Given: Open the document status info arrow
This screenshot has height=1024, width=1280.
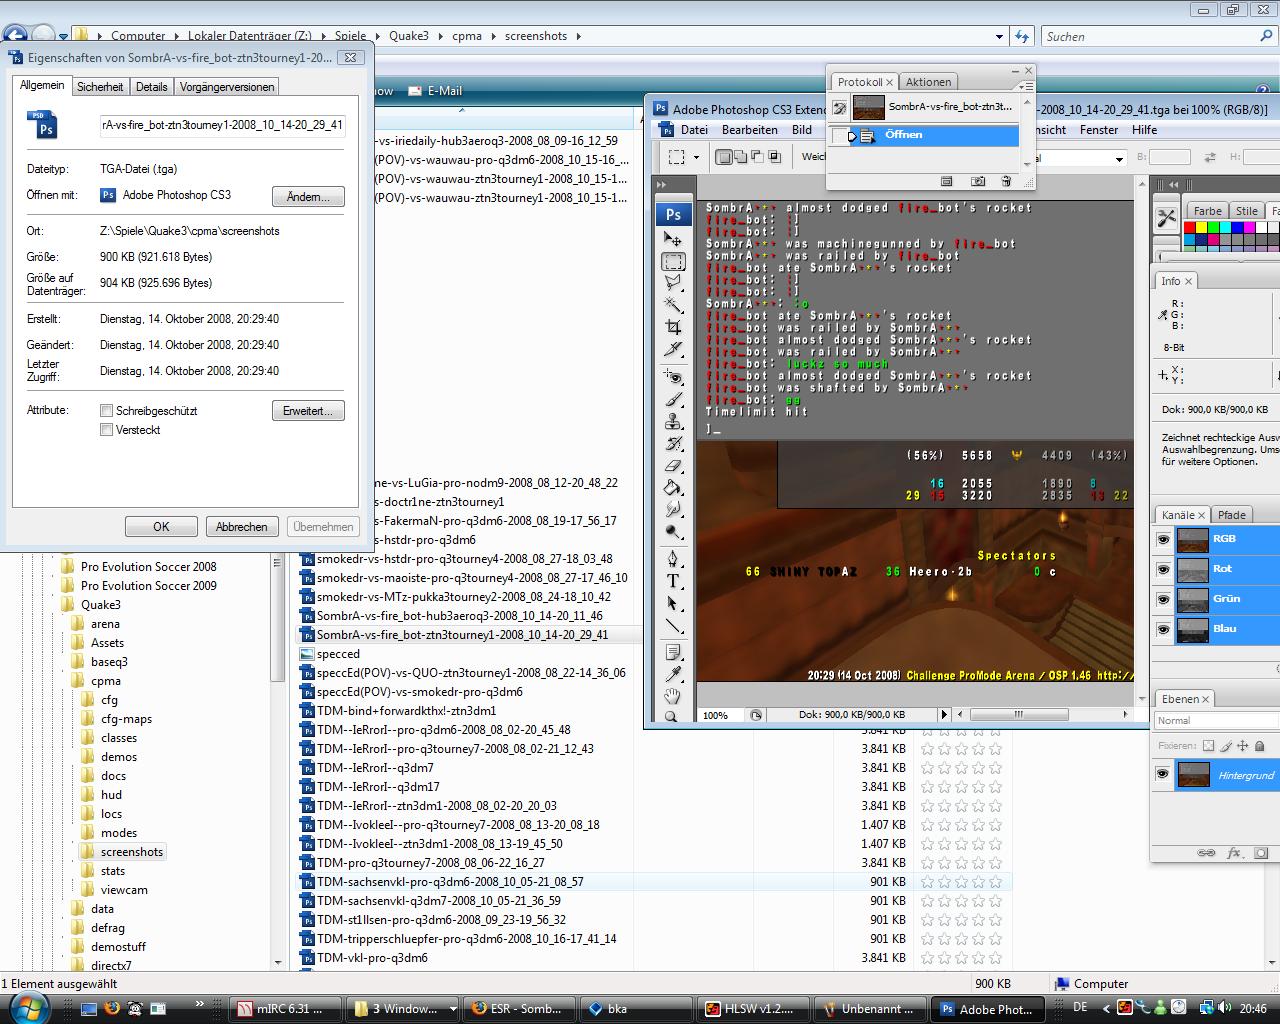Looking at the screenshot, I should [x=943, y=715].
